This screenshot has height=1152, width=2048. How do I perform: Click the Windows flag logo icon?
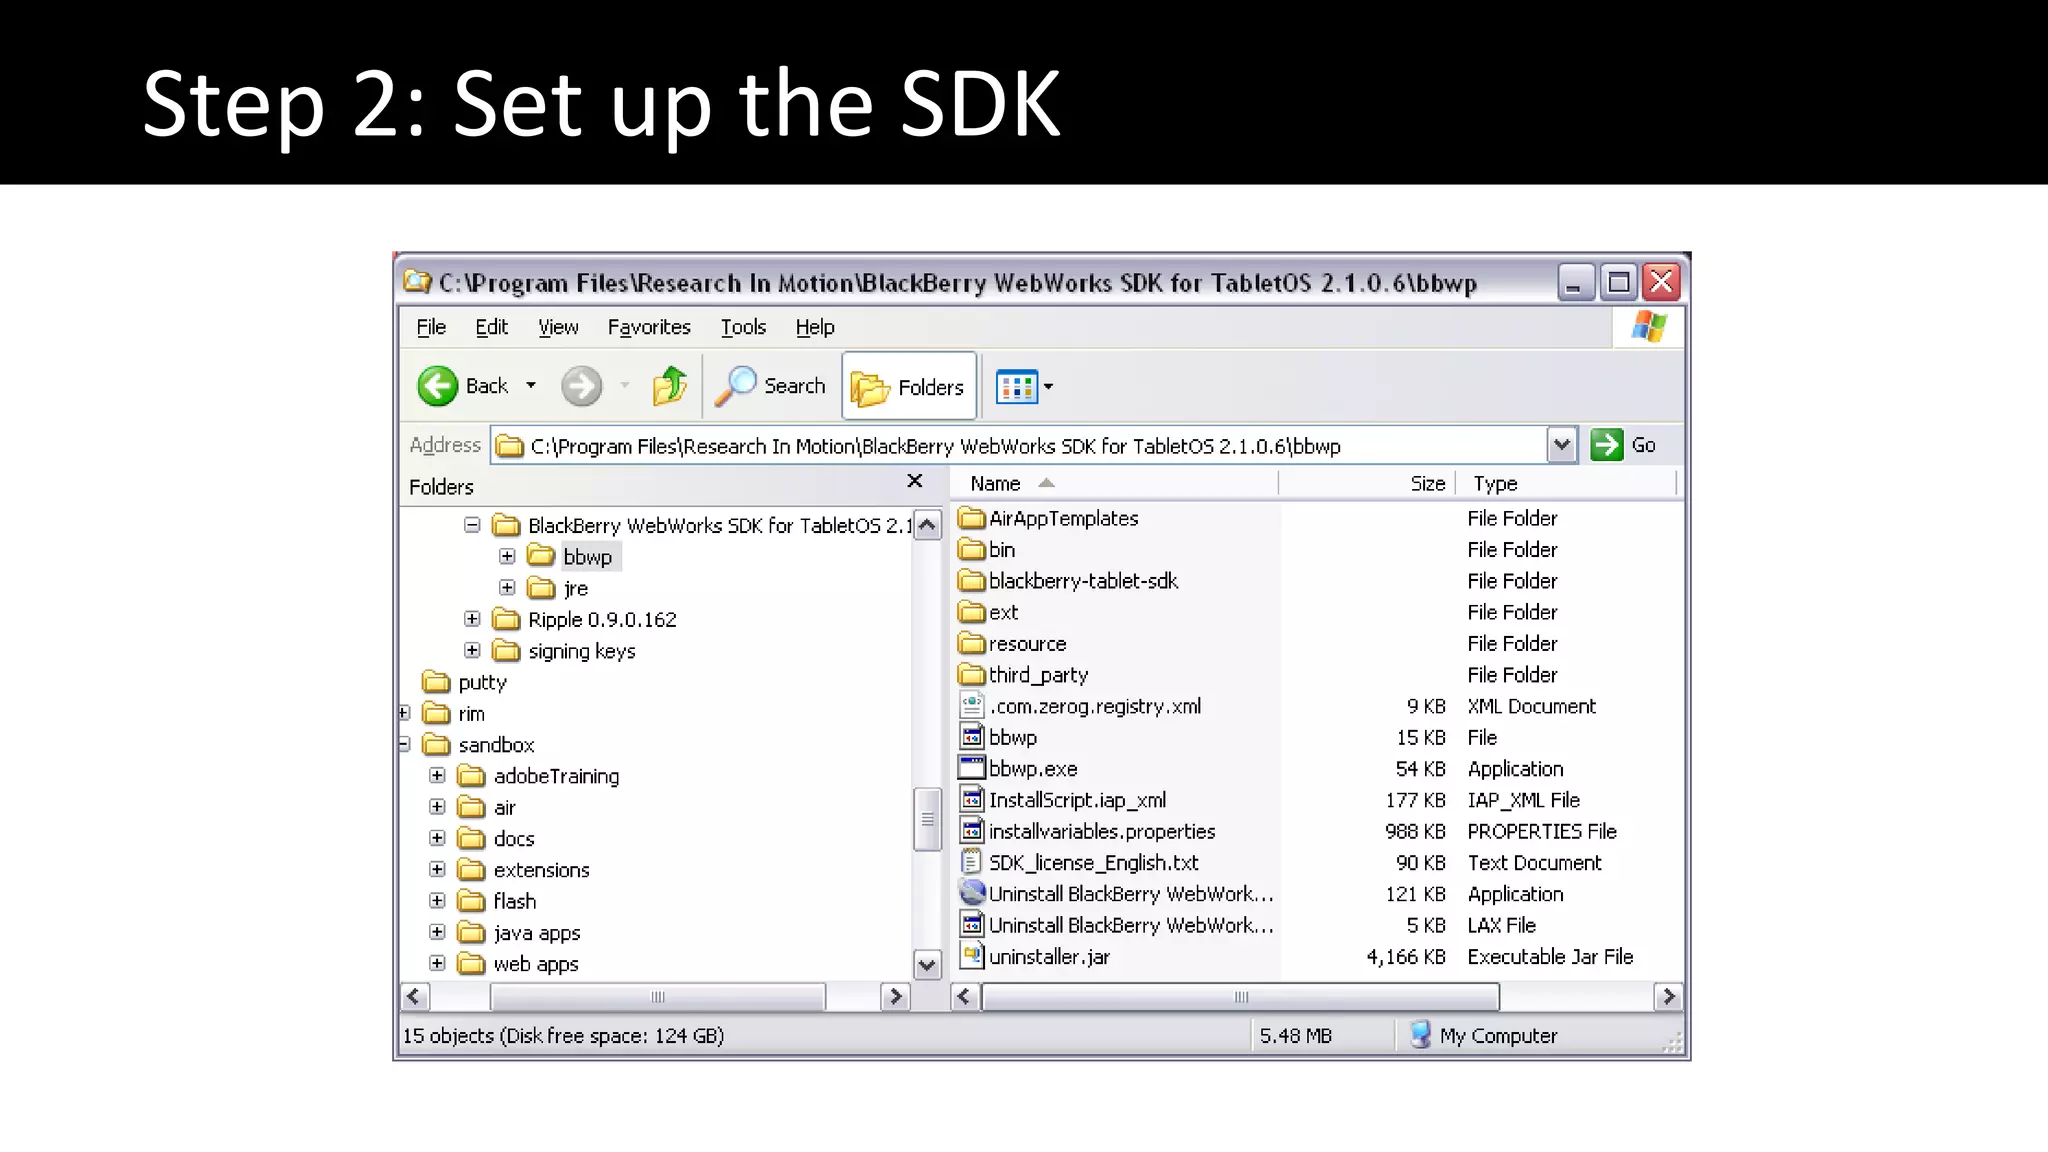tap(1649, 327)
